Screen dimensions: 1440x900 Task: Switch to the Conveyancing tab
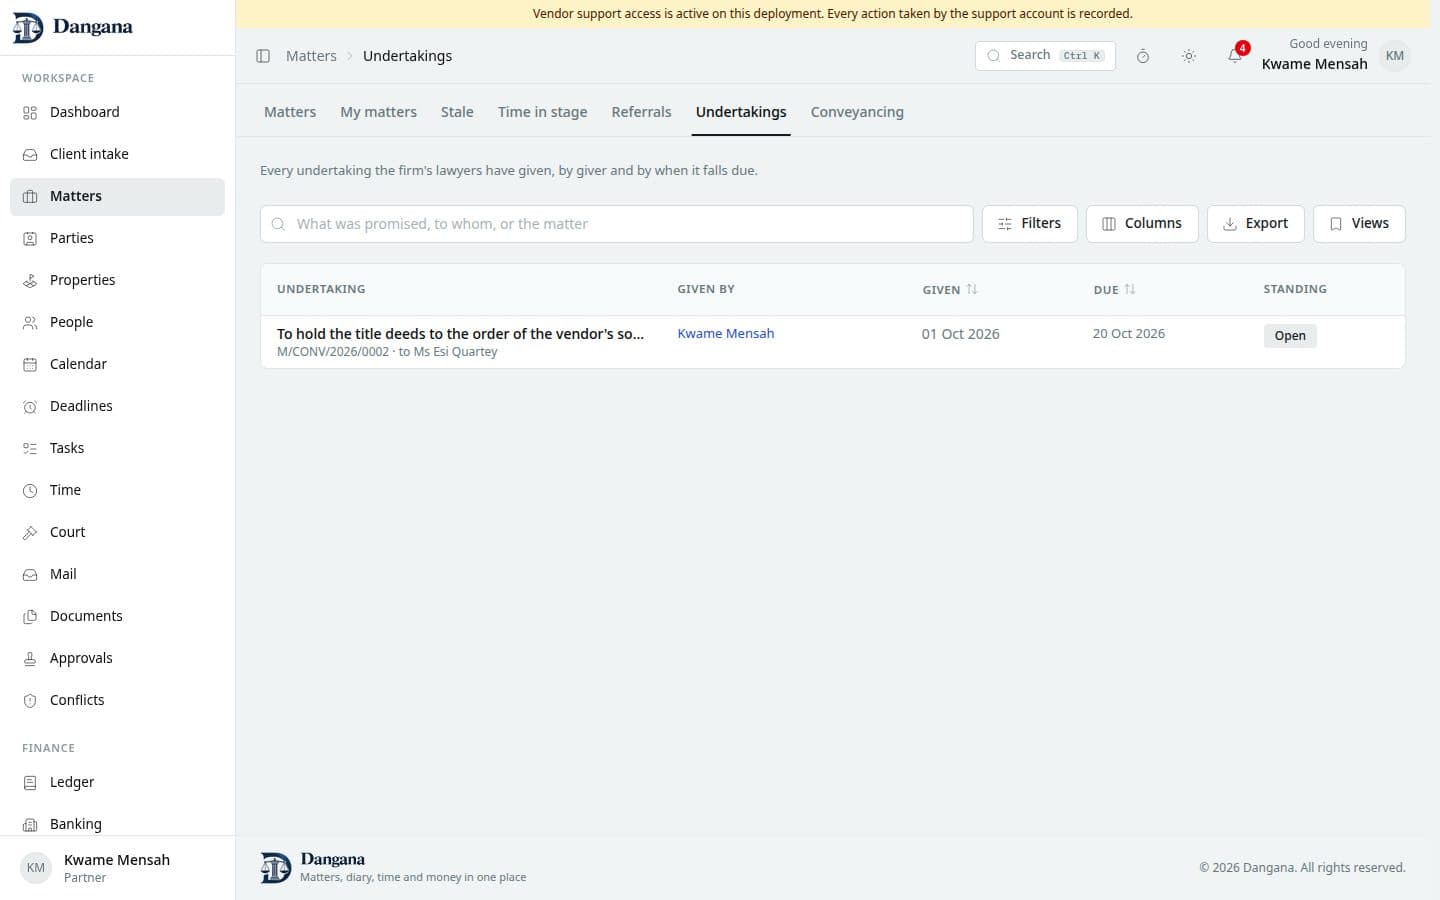click(857, 112)
